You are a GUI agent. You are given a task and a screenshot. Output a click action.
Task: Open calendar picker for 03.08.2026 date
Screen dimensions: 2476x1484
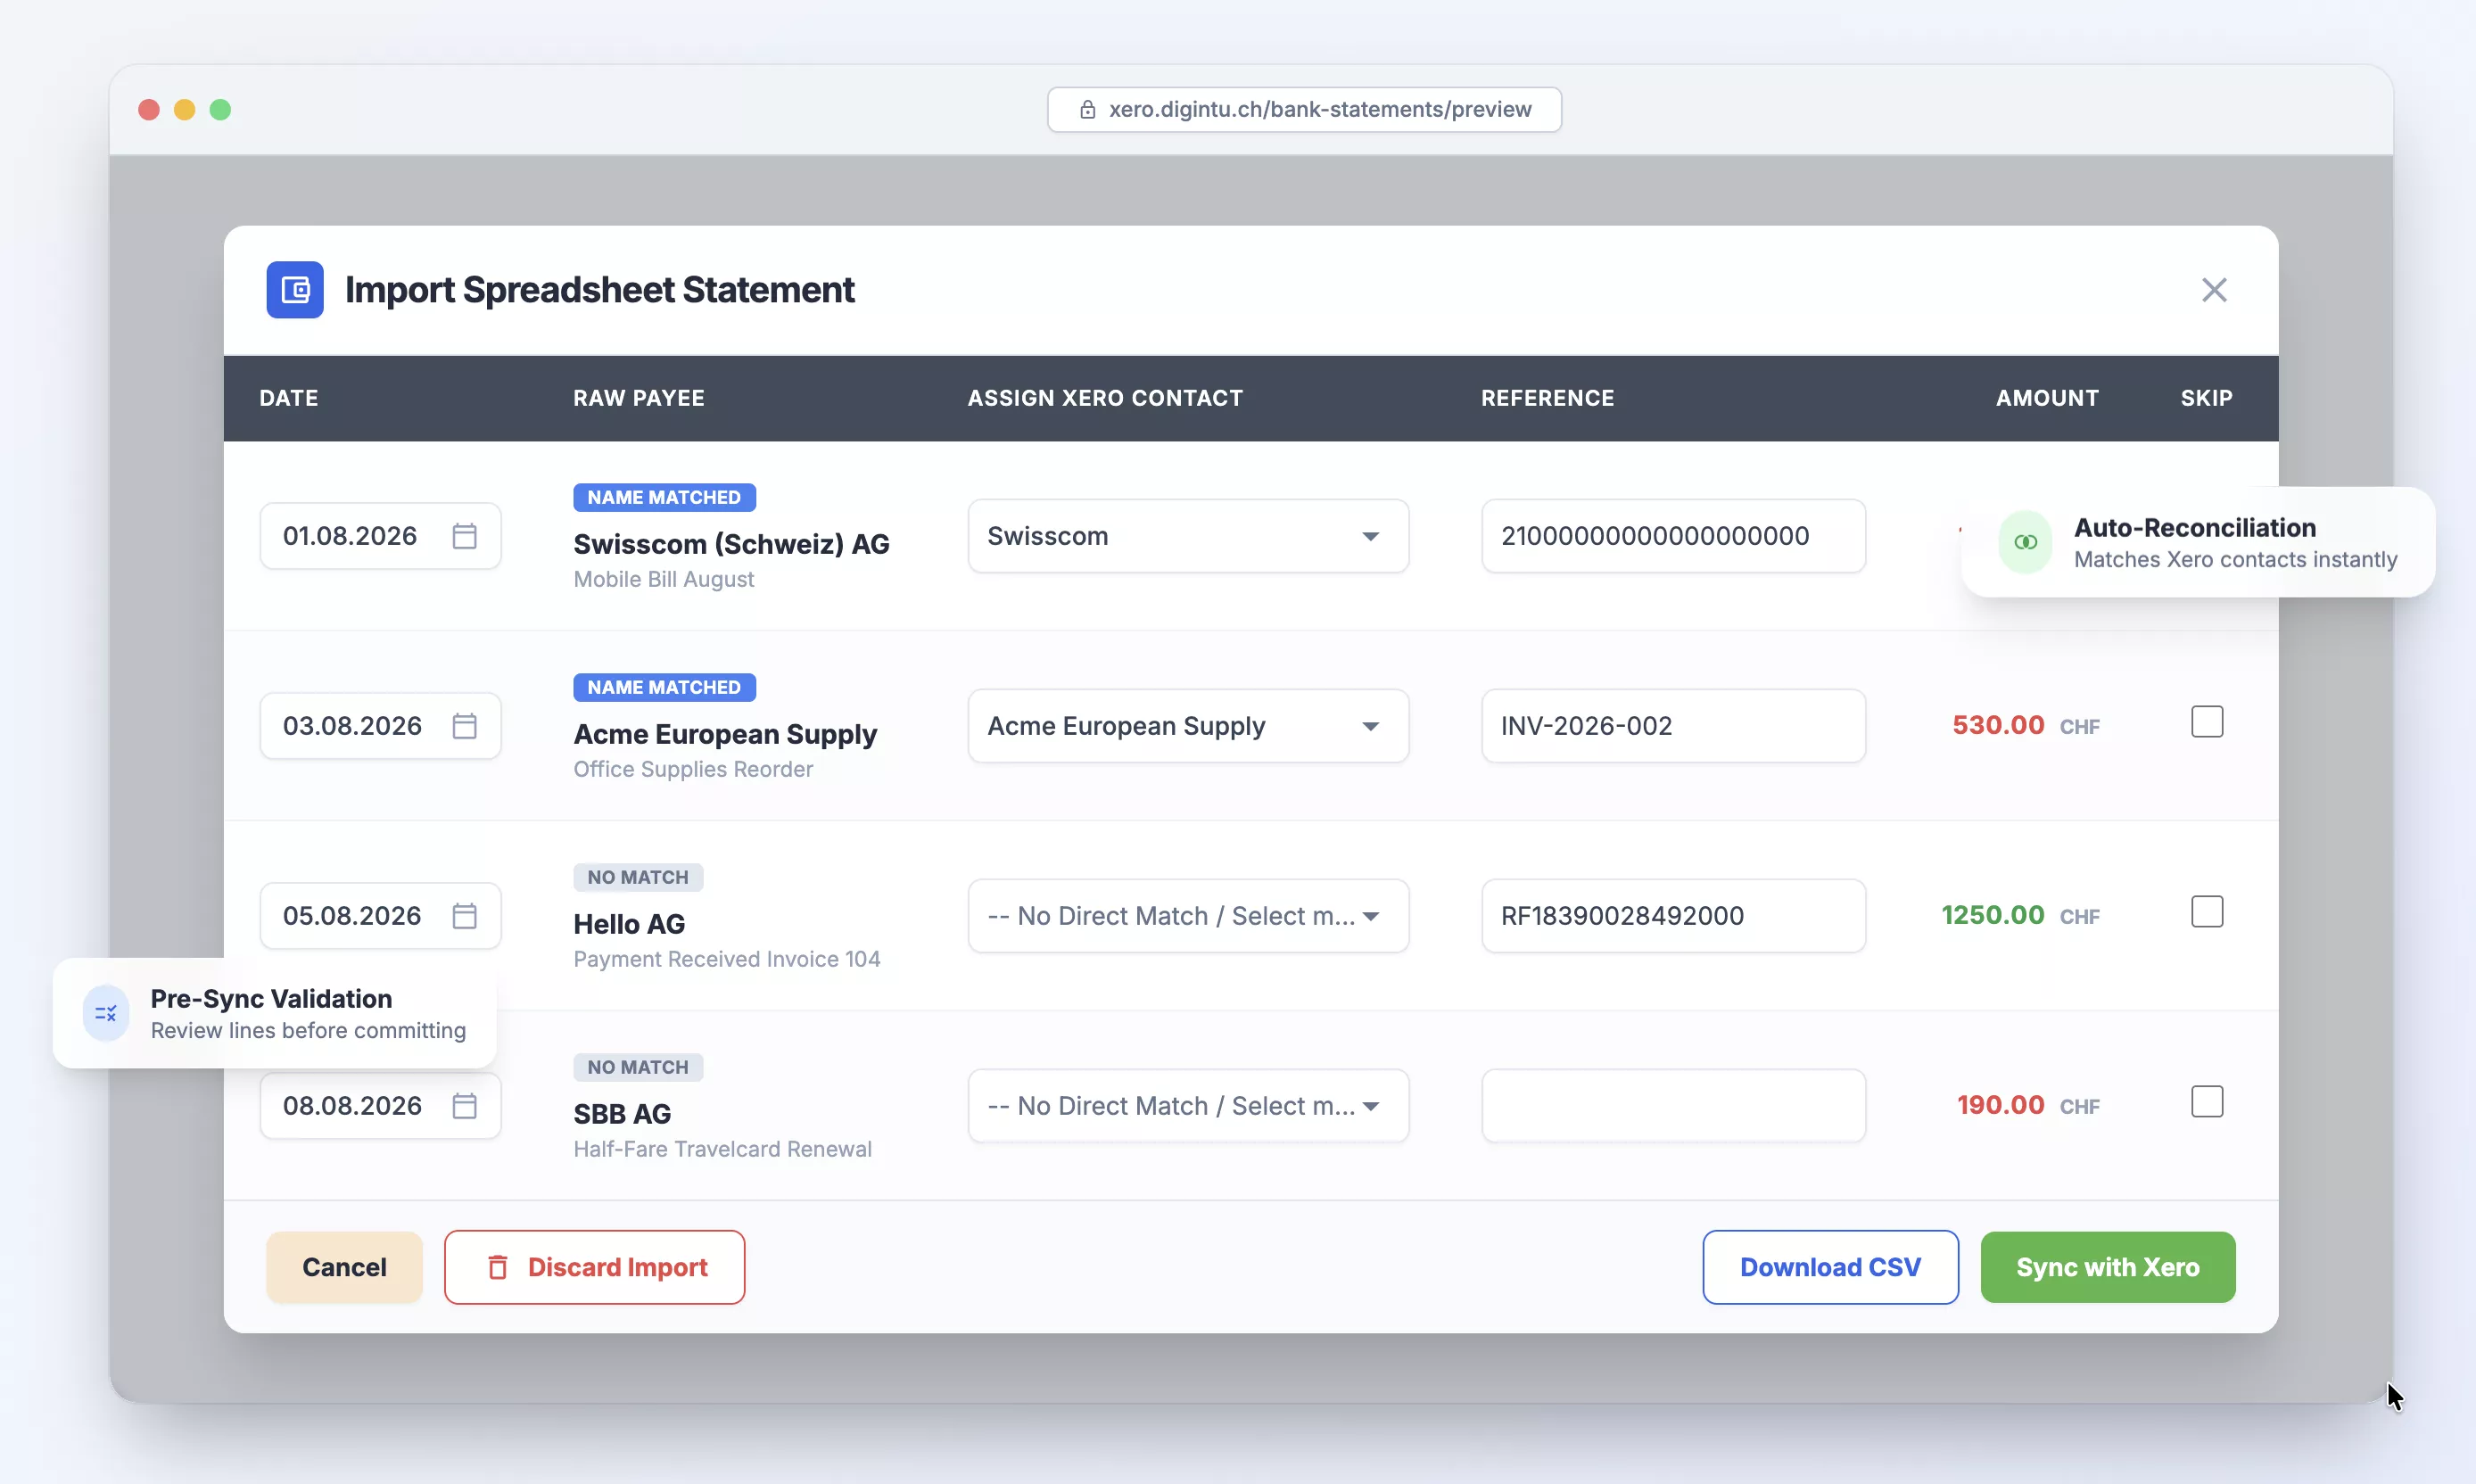(x=464, y=726)
